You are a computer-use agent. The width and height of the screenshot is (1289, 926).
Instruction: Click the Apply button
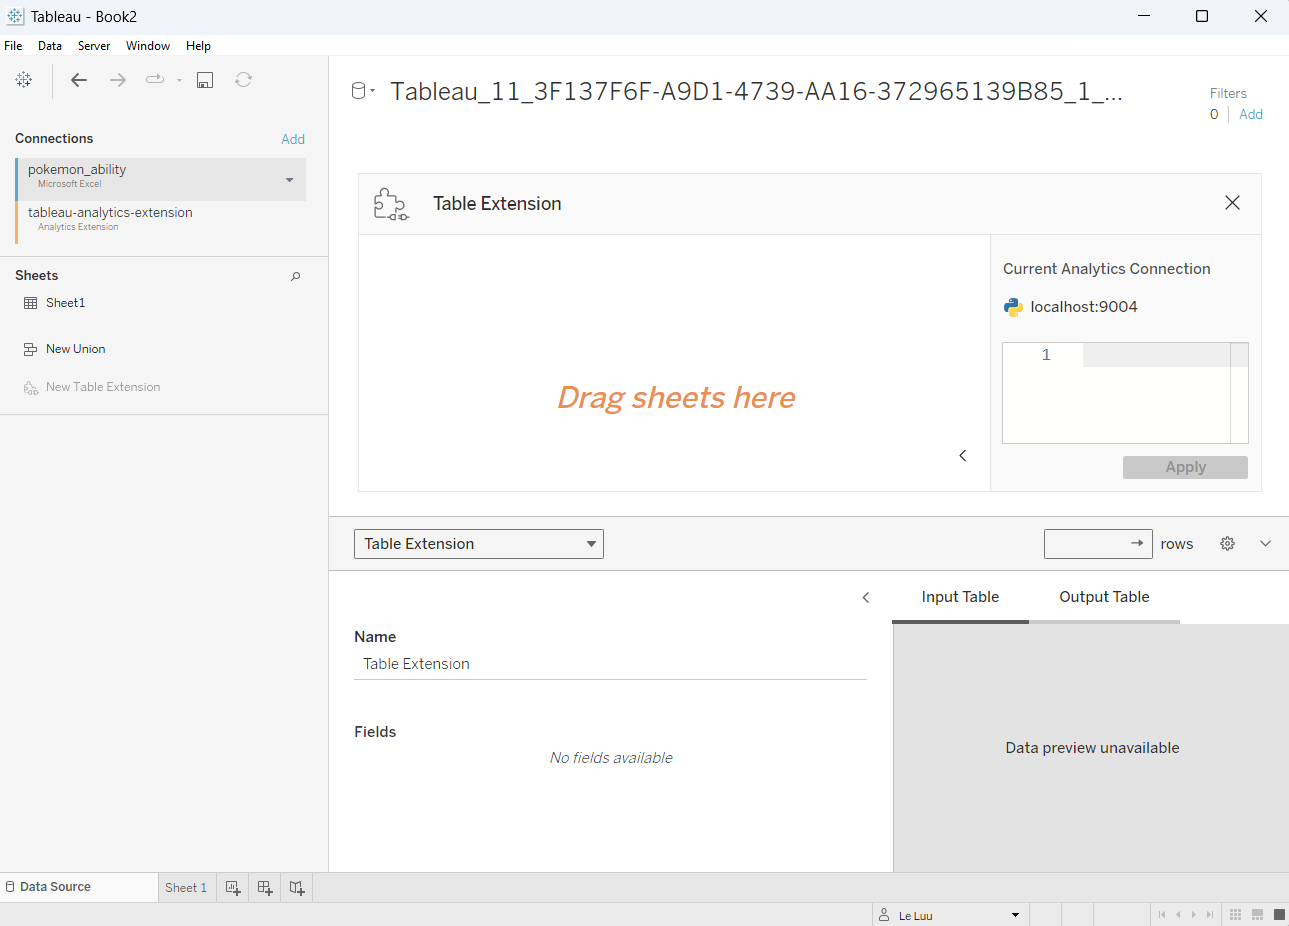pyautogui.click(x=1185, y=467)
